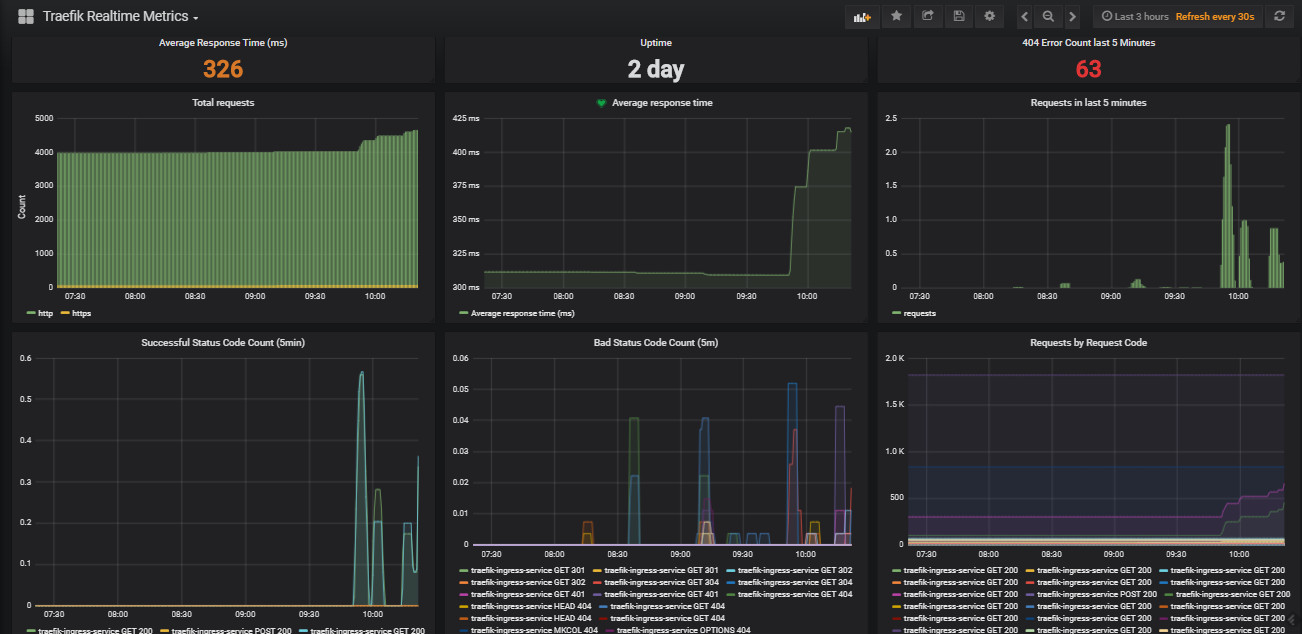The height and width of the screenshot is (634, 1302).
Task: Click the green http legend color swatch
Action: click(x=30, y=313)
